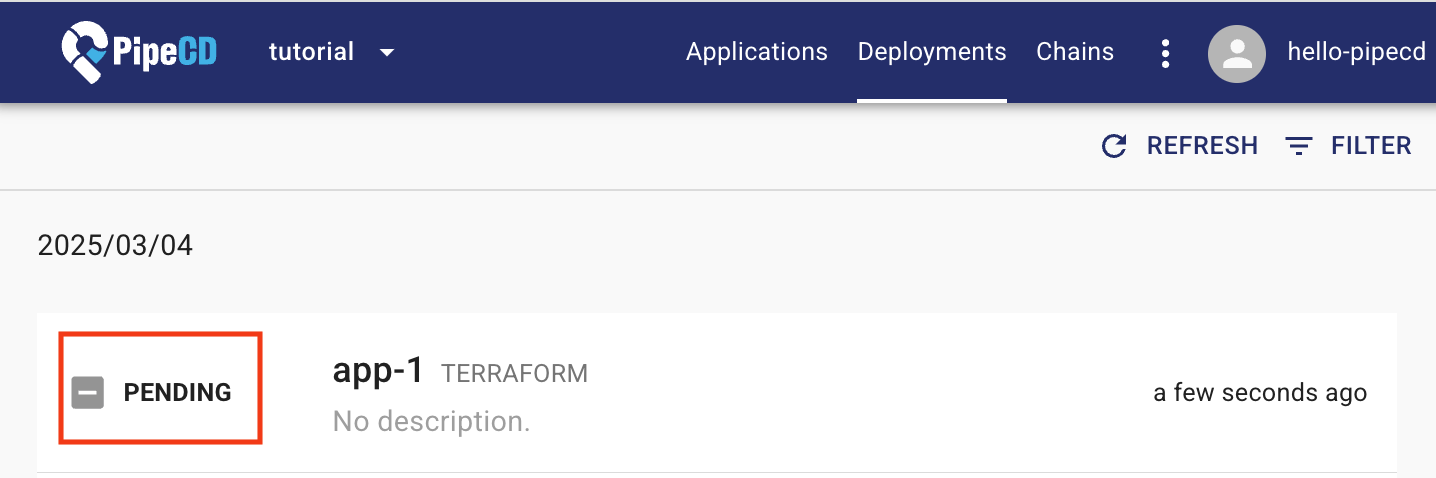Open the Chains tab

(1075, 52)
